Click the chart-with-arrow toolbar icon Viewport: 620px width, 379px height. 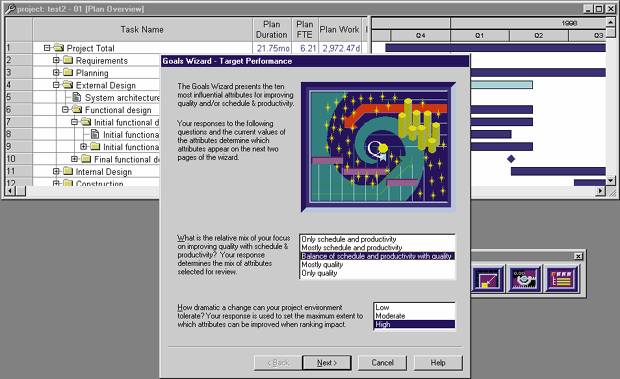[489, 279]
